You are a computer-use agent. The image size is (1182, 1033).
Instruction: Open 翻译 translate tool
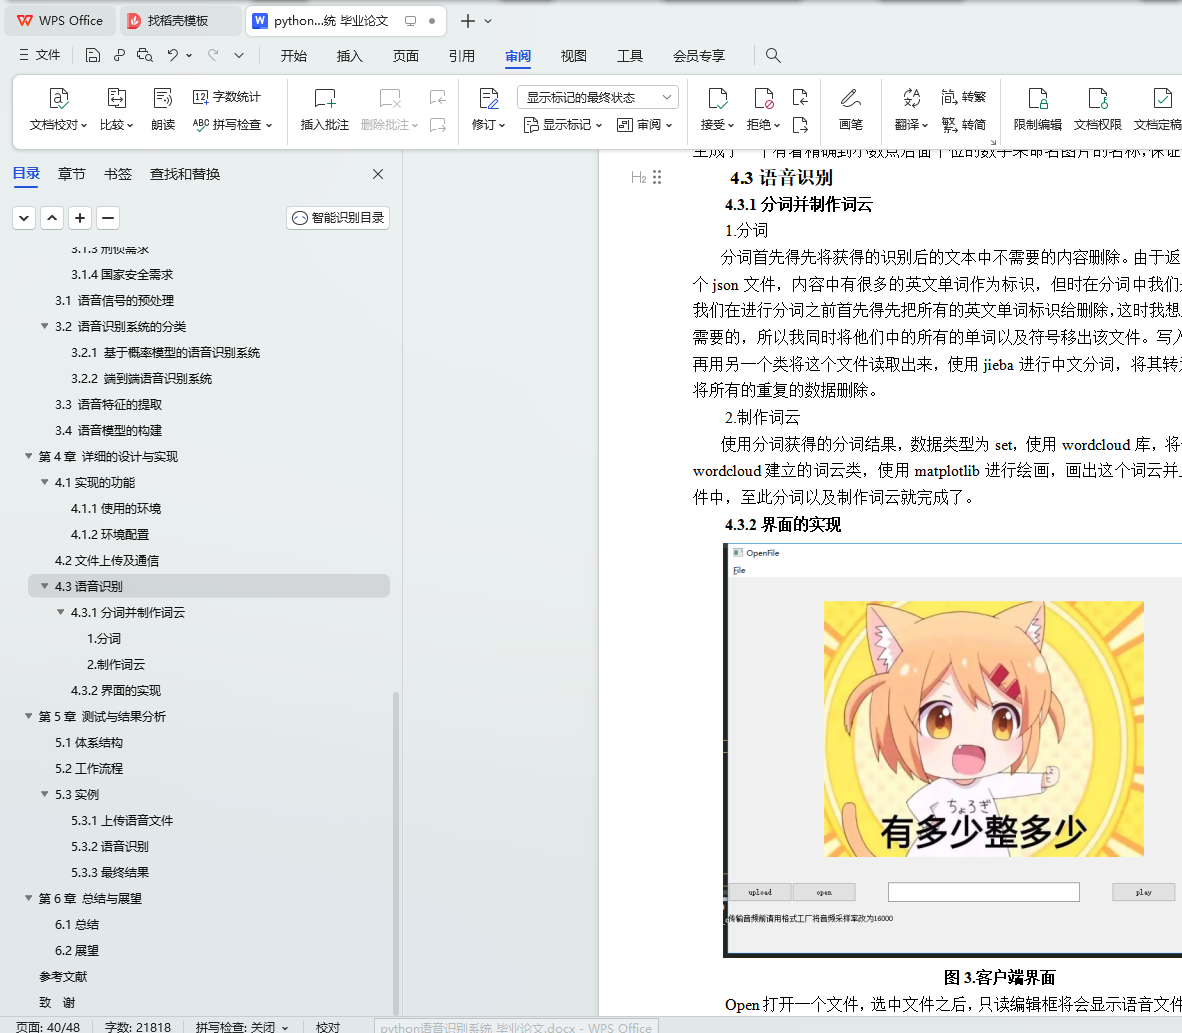(911, 110)
